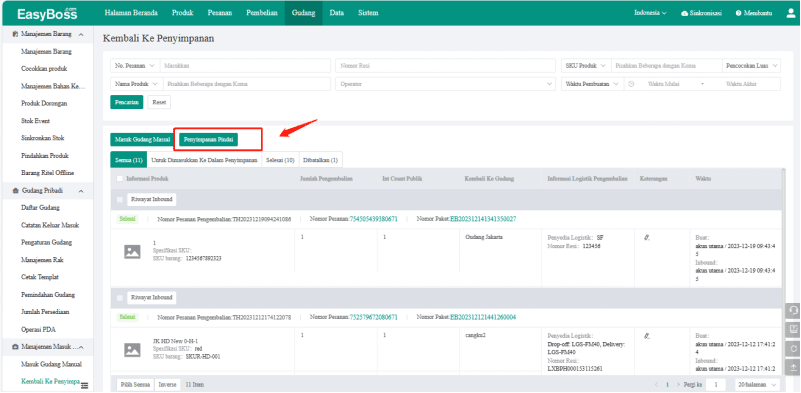Switch to the Selesai (10) tab
801x393 pixels.
click(x=280, y=160)
